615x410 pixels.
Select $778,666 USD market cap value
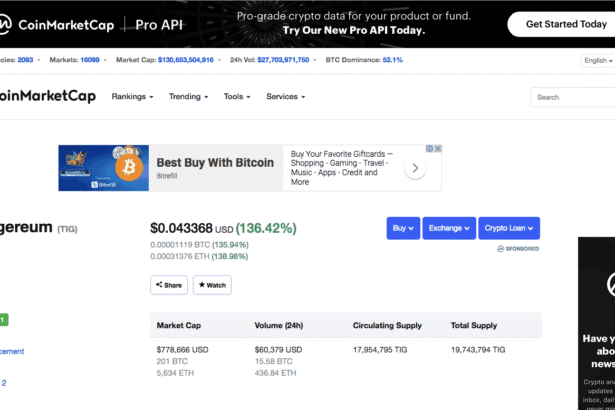pyautogui.click(x=182, y=350)
